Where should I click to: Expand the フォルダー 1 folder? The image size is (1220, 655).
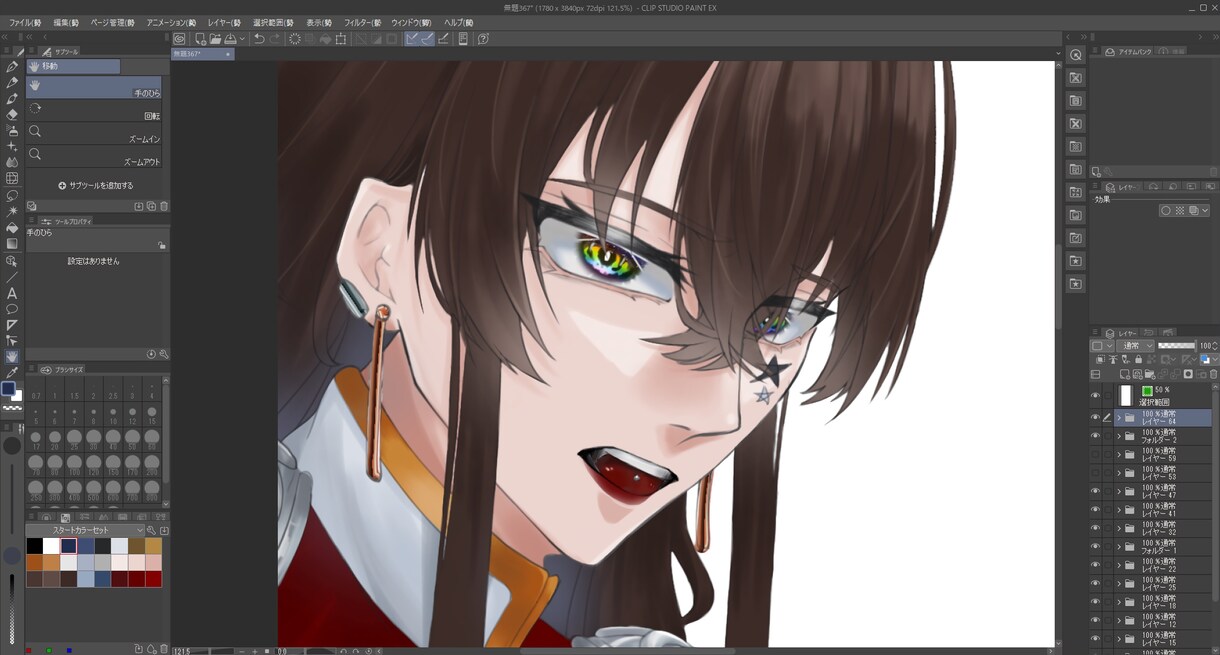coord(1119,547)
